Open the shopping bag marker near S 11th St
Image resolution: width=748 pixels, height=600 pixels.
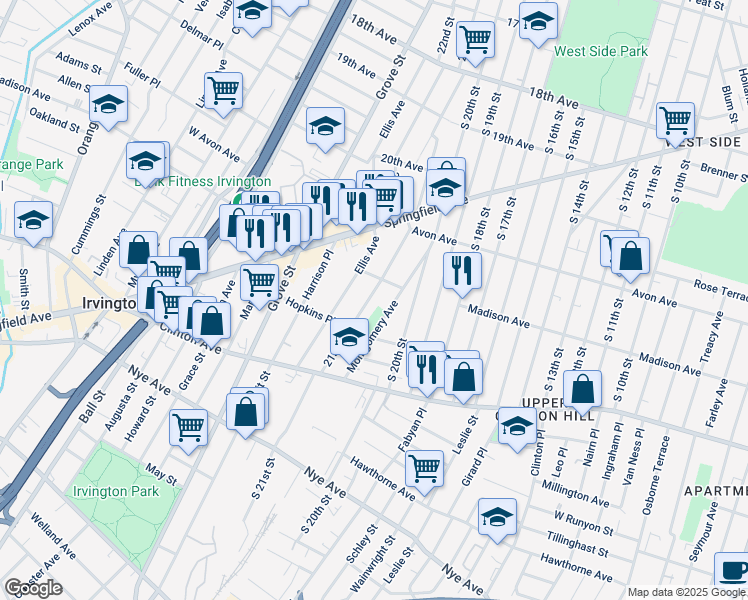click(x=630, y=257)
